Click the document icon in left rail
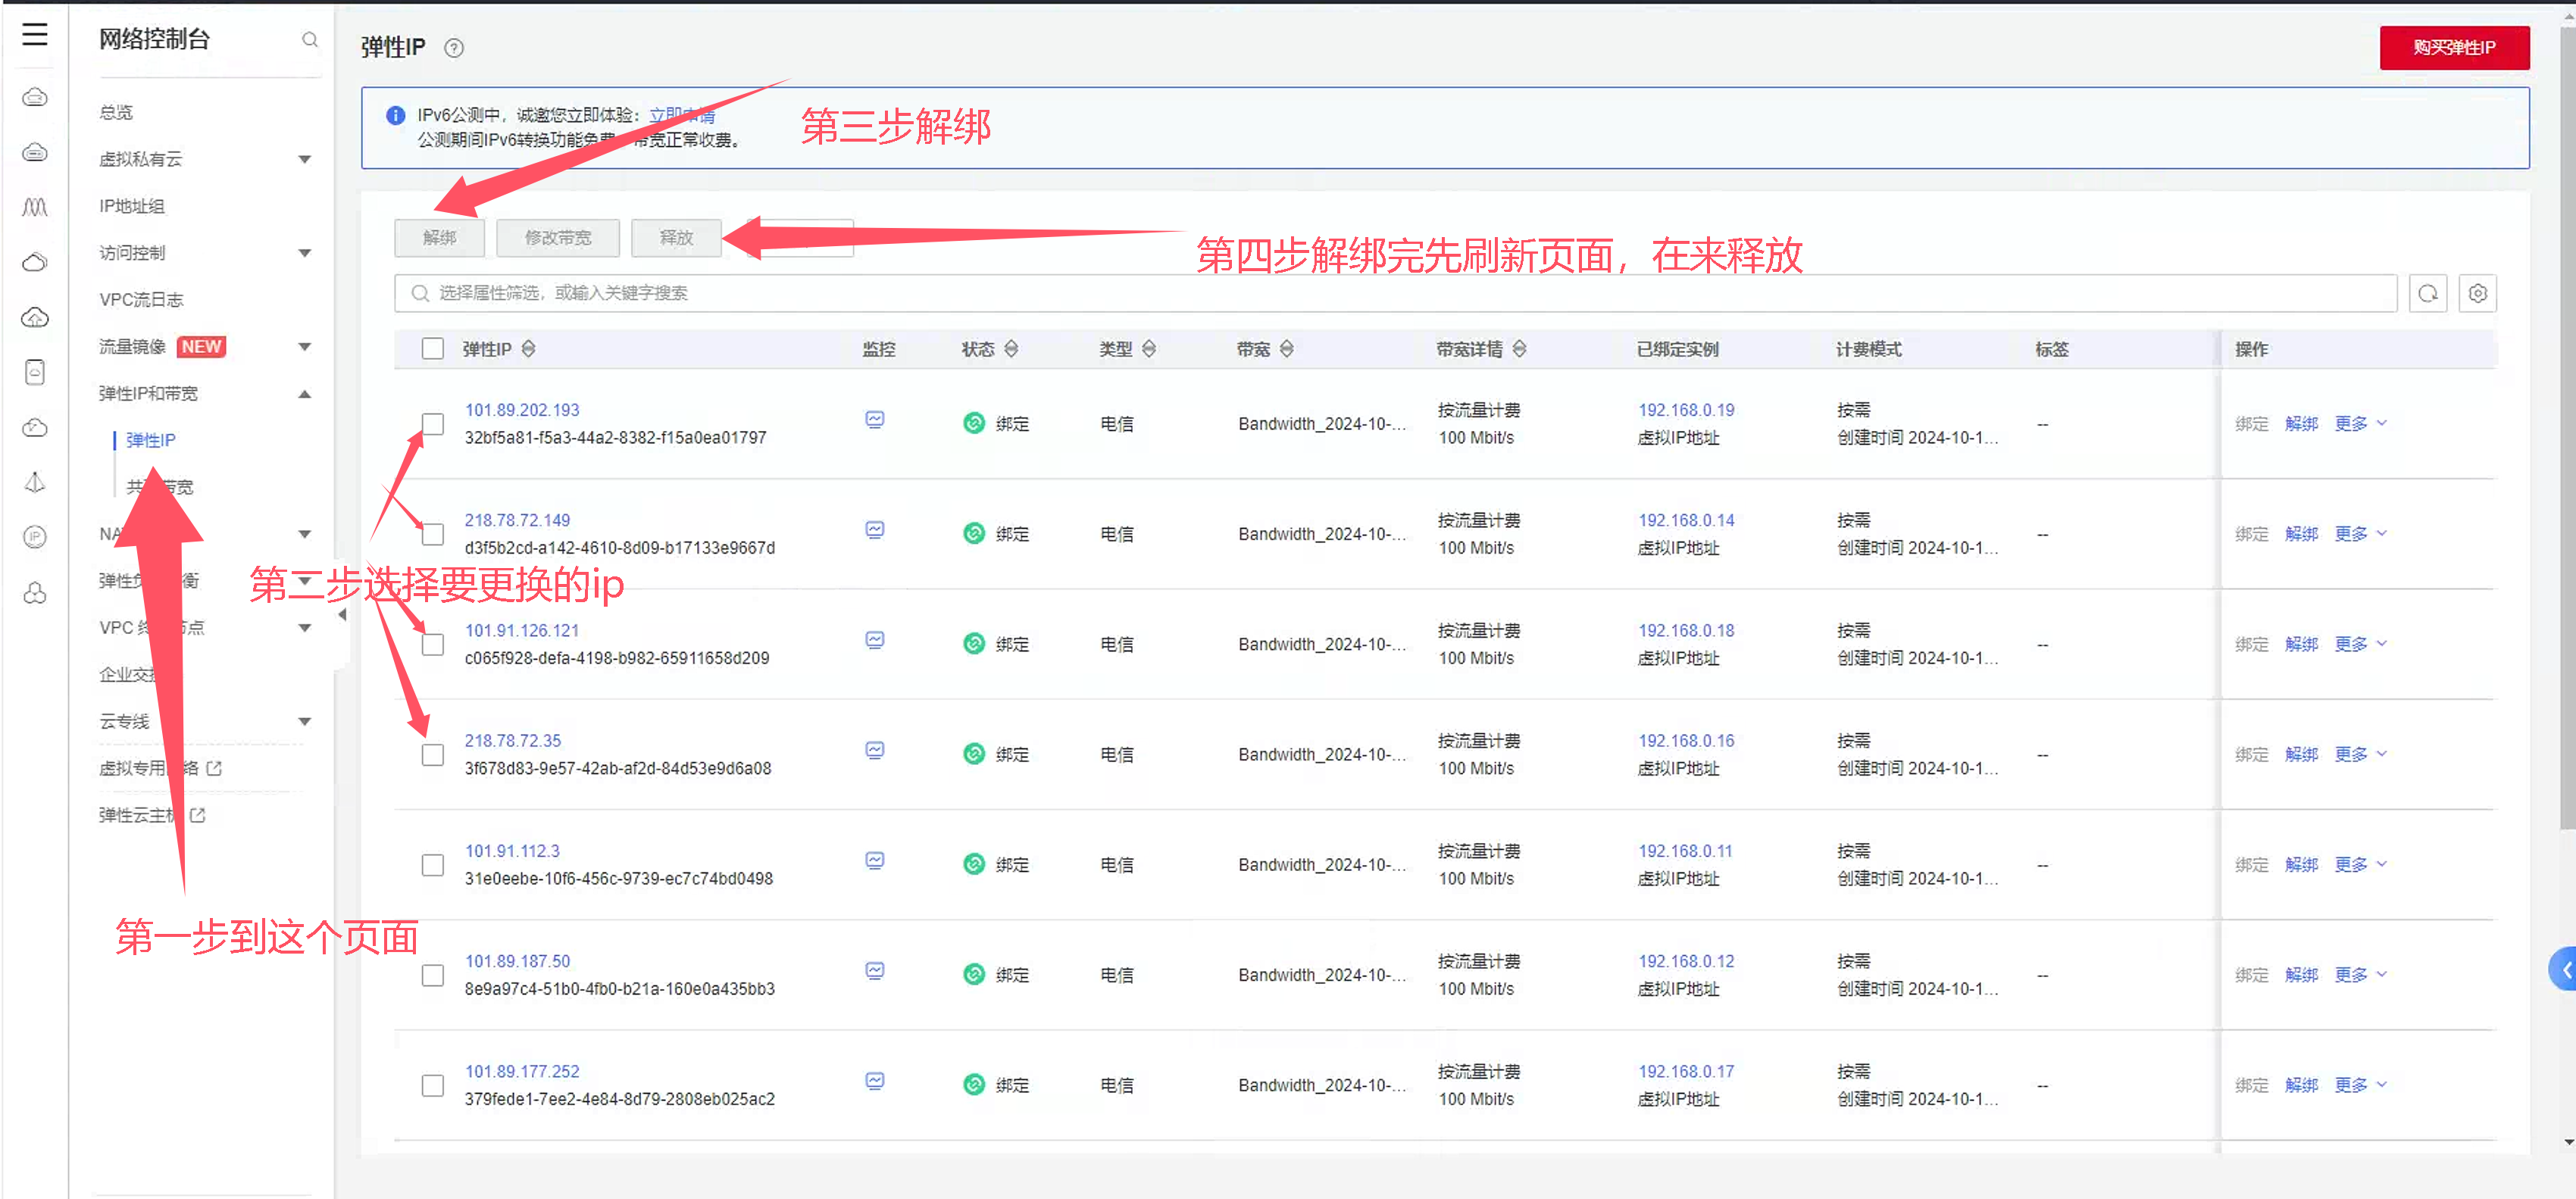 pos(35,373)
